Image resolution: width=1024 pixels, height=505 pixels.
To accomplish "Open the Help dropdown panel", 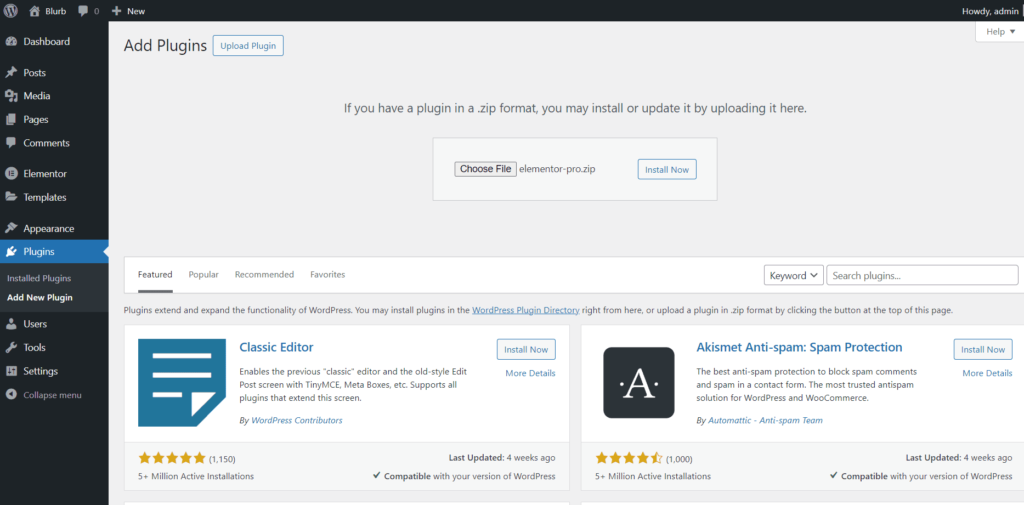I will coord(1000,32).
